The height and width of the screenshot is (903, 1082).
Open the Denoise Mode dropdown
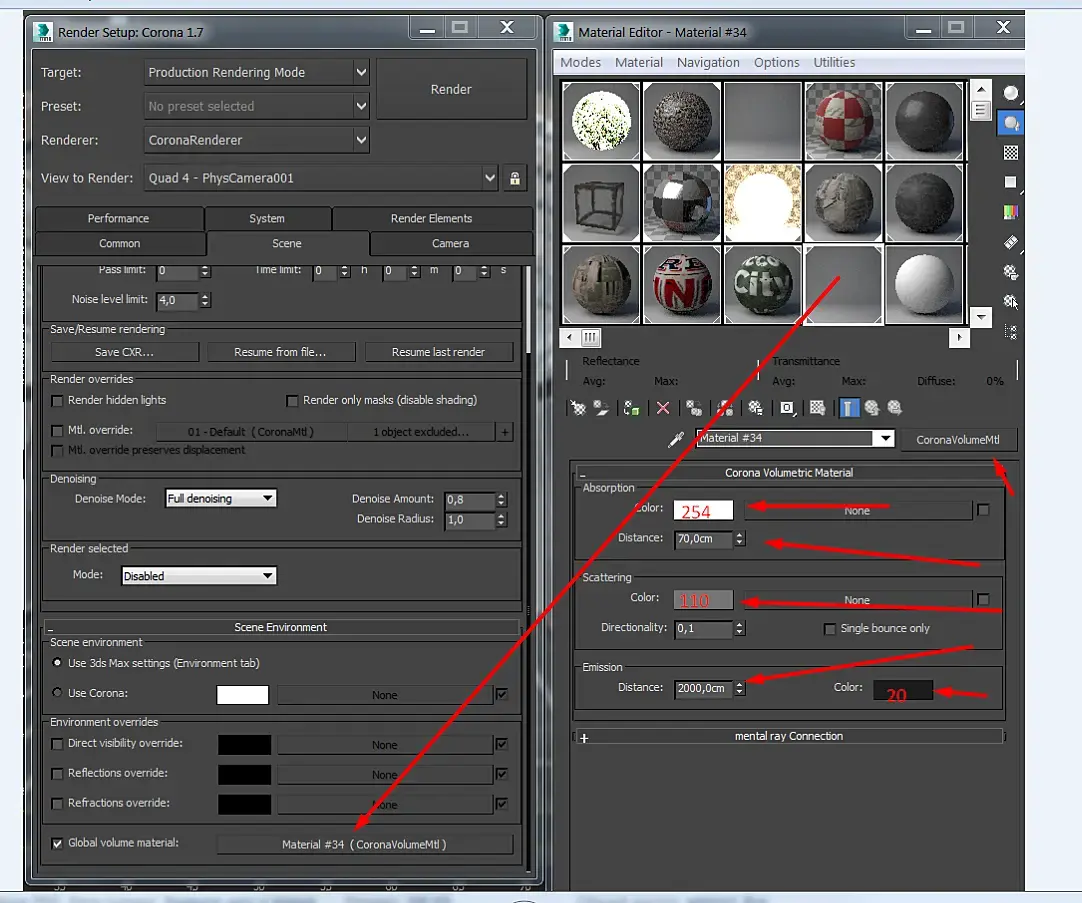tap(221, 498)
